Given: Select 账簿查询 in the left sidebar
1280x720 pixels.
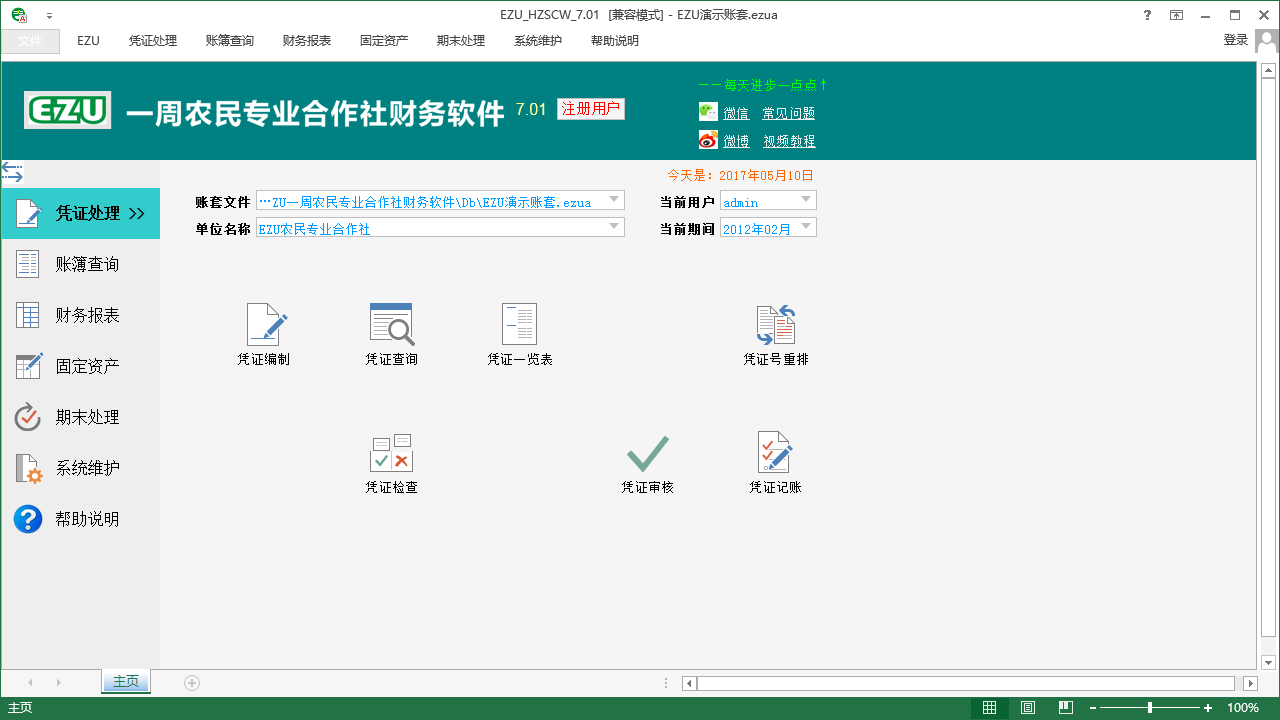Looking at the screenshot, I should pyautogui.click(x=80, y=264).
